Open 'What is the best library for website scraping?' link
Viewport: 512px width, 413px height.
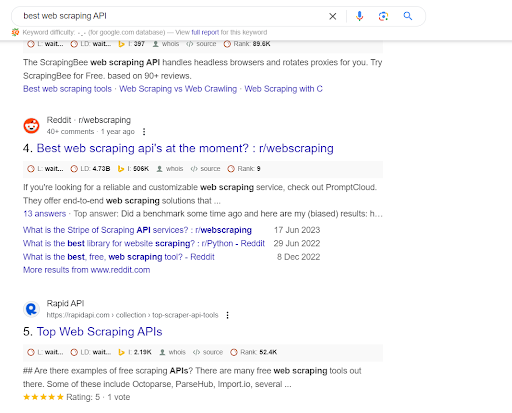click(144, 243)
